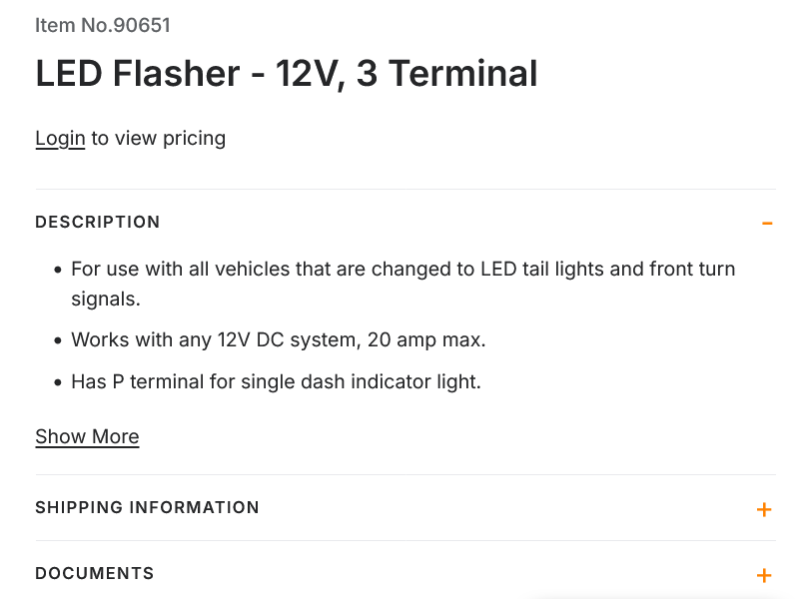Viewport: 800px width, 599px height.
Task: Click 'LED Flasher' in the product title
Action: 138,74
